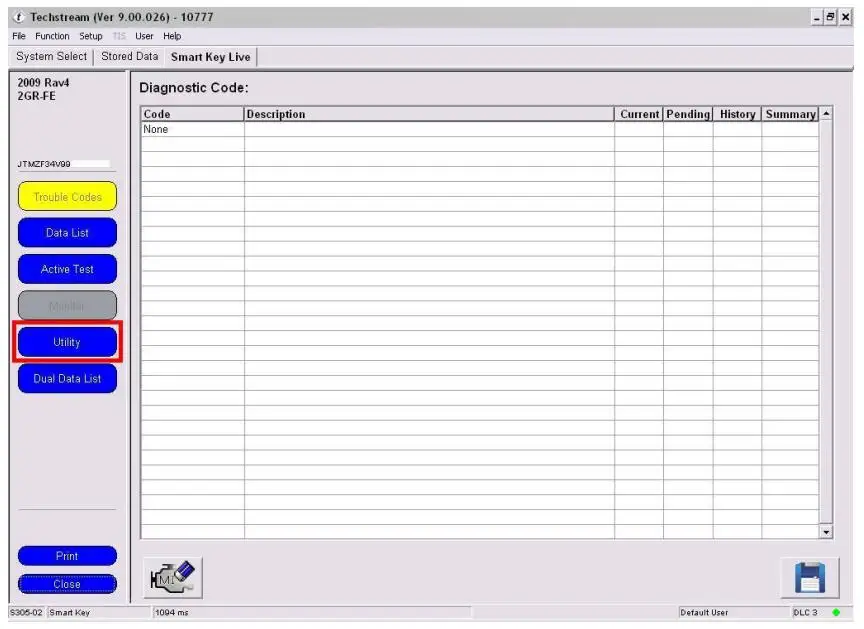Click the VIN text JTMZF34V99
Screen dimensions: 864x629
point(44,164)
